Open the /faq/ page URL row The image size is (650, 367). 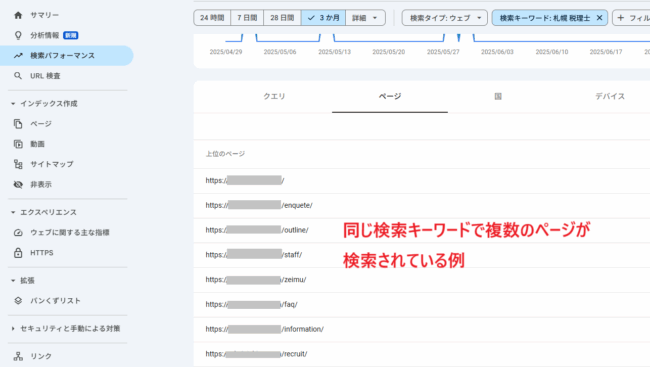[422, 305]
